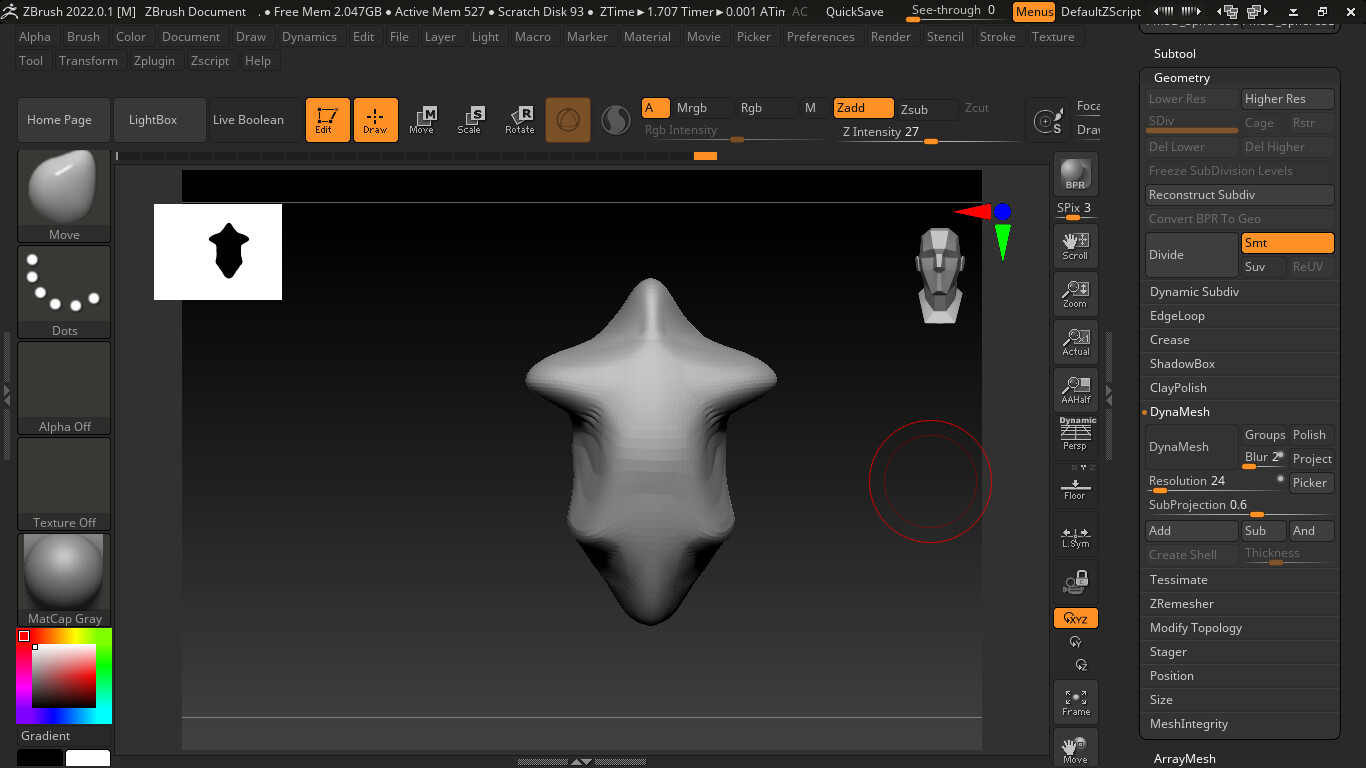Image resolution: width=1366 pixels, height=768 pixels.
Task: Select the Edit mode icon in the top shelf
Action: 327,119
